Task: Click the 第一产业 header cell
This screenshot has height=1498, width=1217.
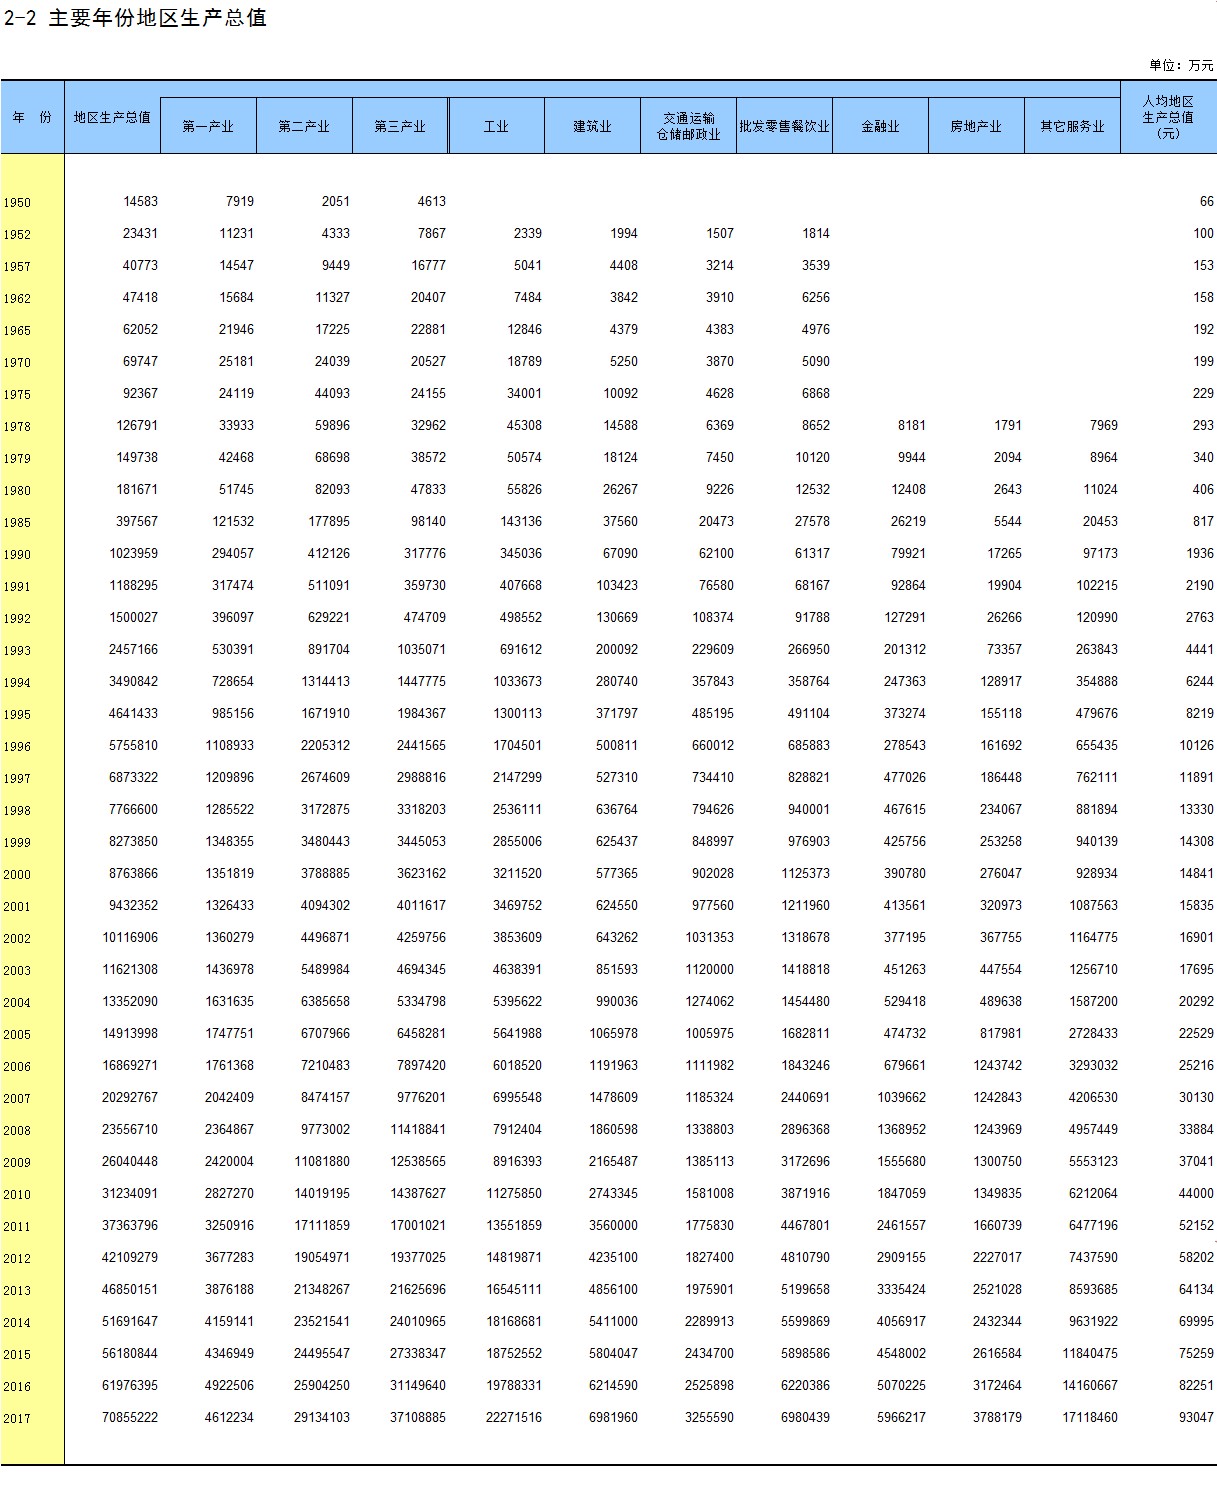Action: (x=208, y=126)
